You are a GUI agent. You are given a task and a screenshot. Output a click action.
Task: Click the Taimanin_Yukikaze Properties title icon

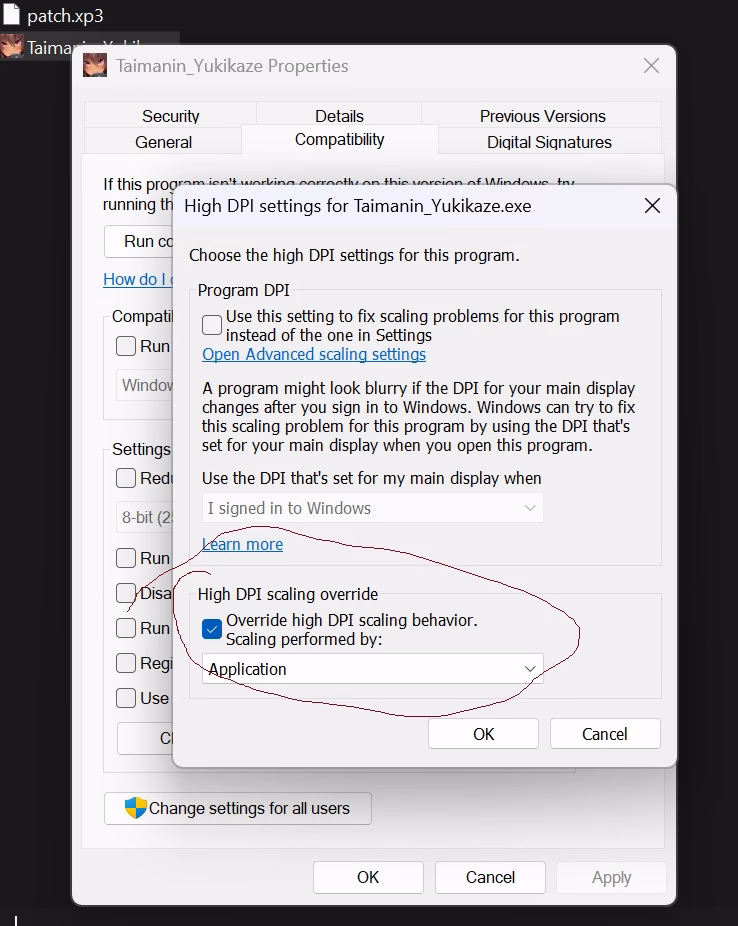tap(95, 66)
